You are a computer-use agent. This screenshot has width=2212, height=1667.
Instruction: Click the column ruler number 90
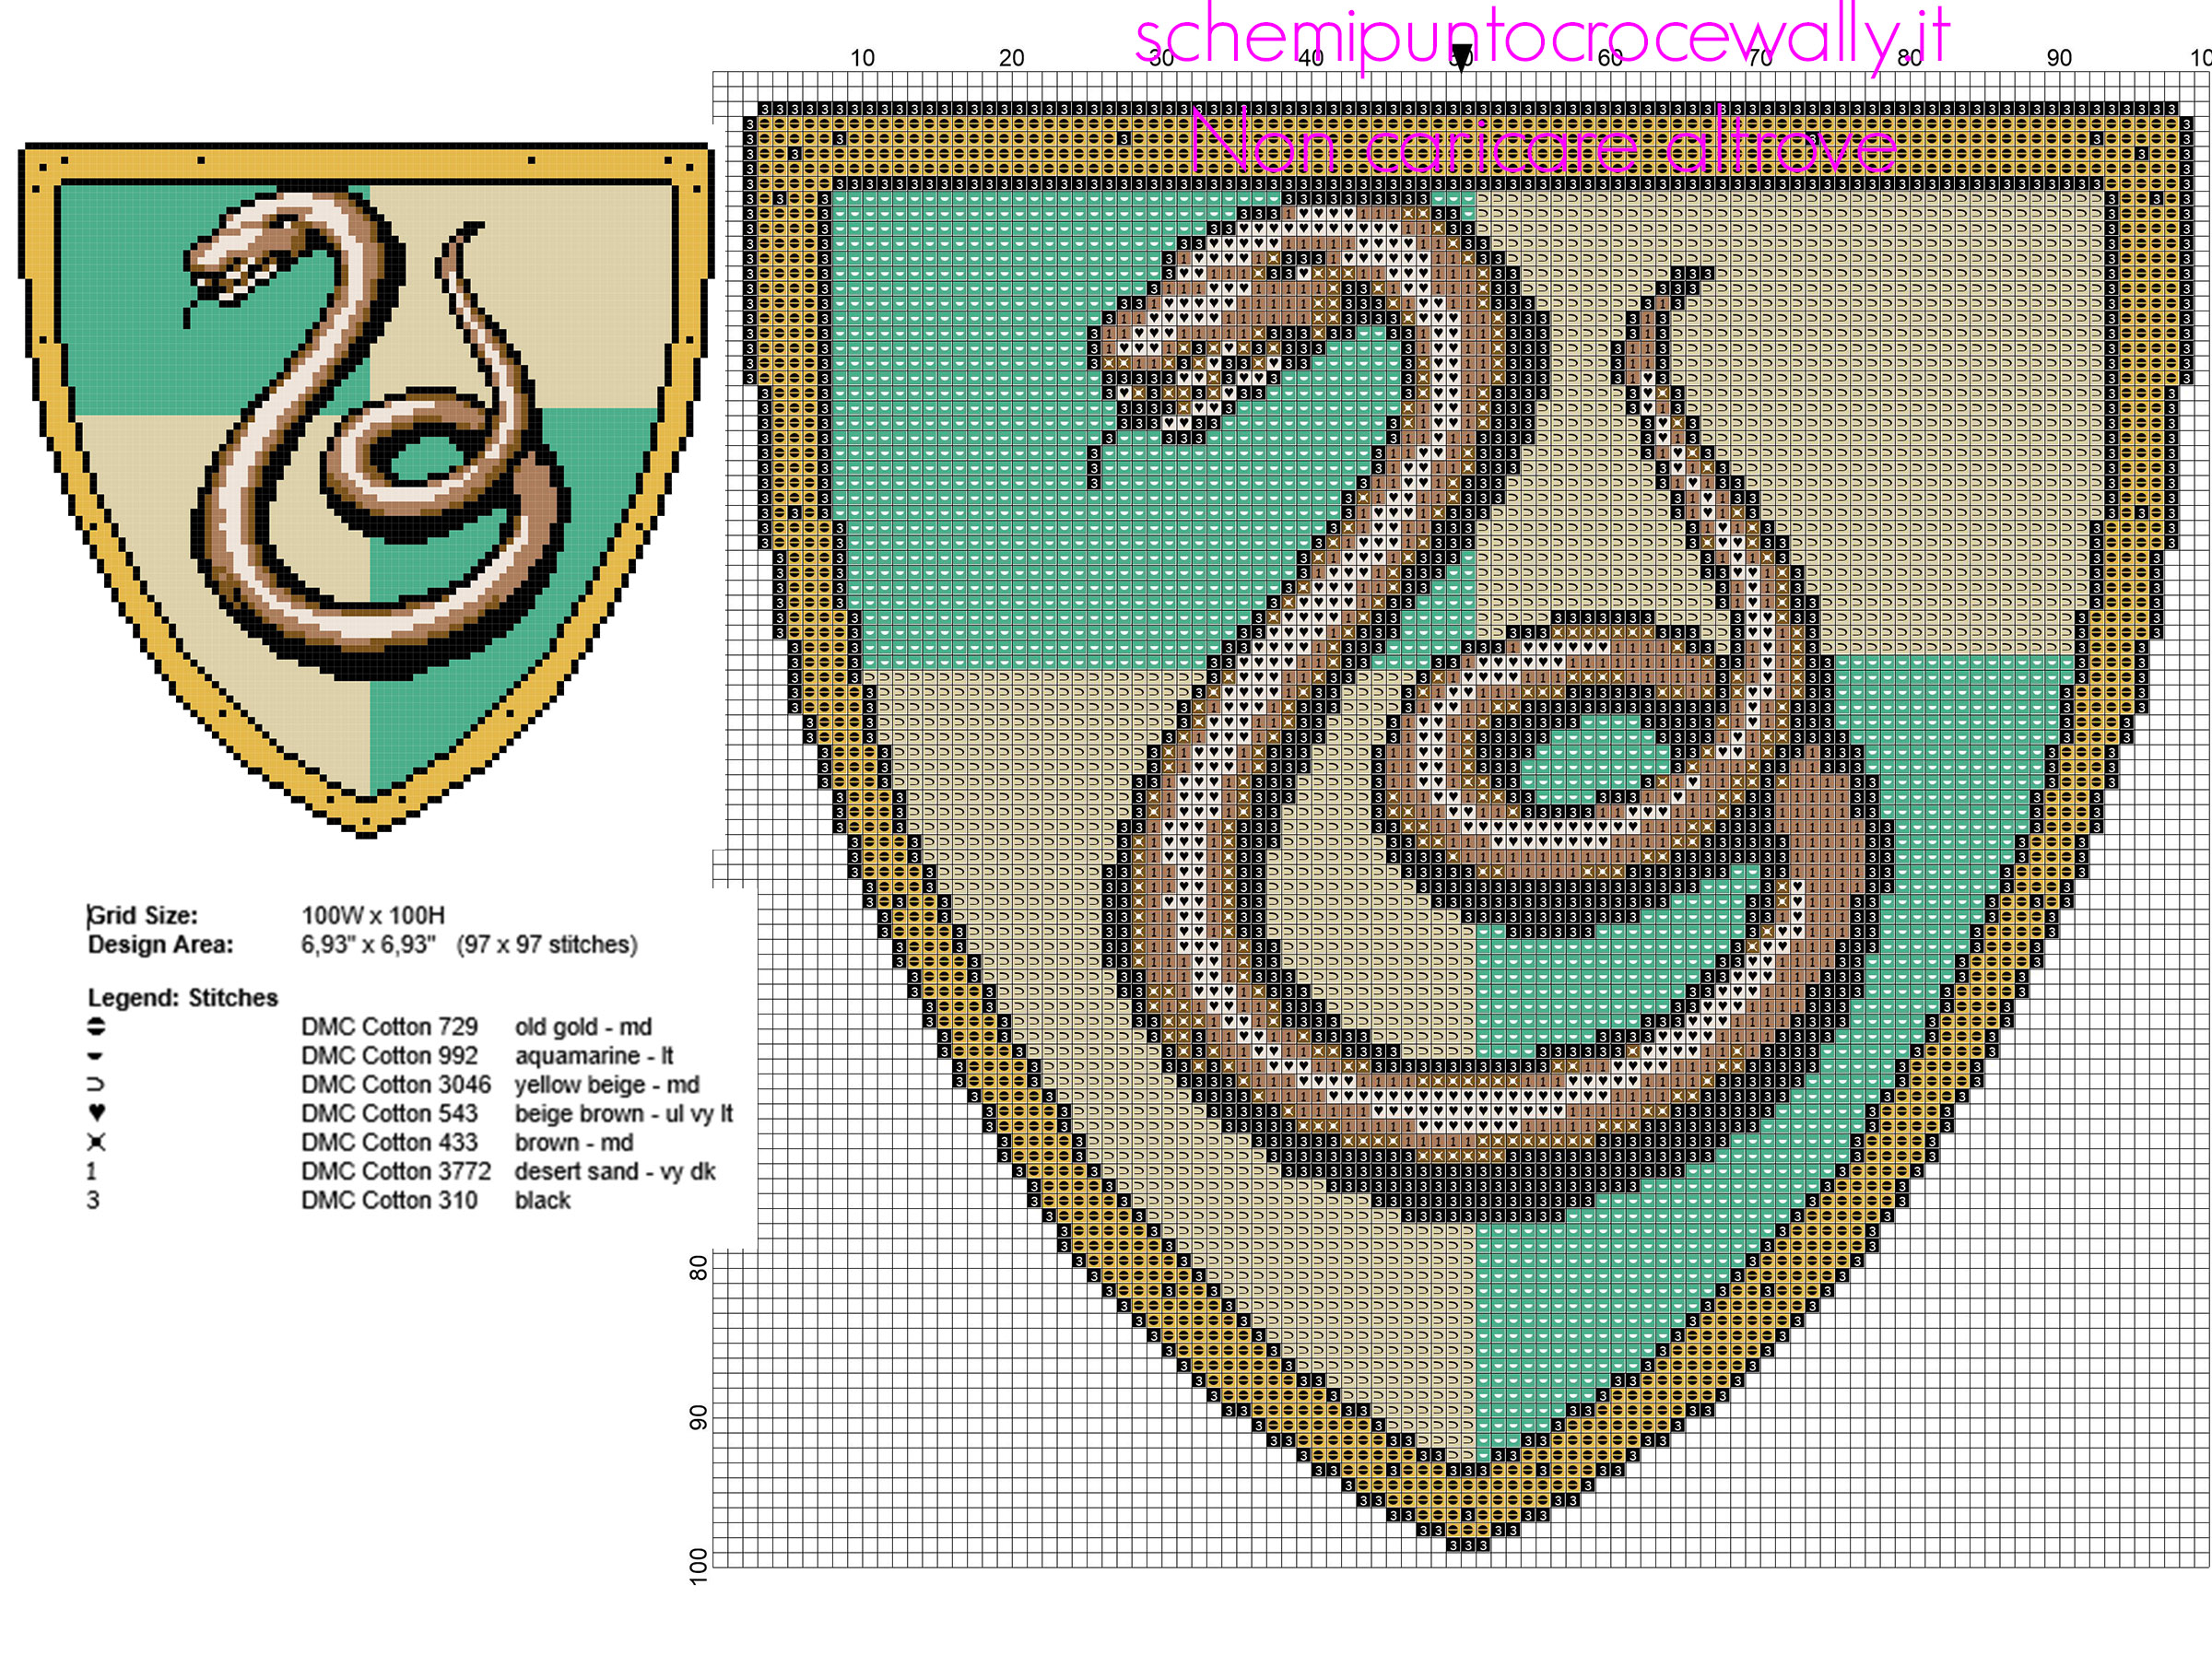point(2059,58)
